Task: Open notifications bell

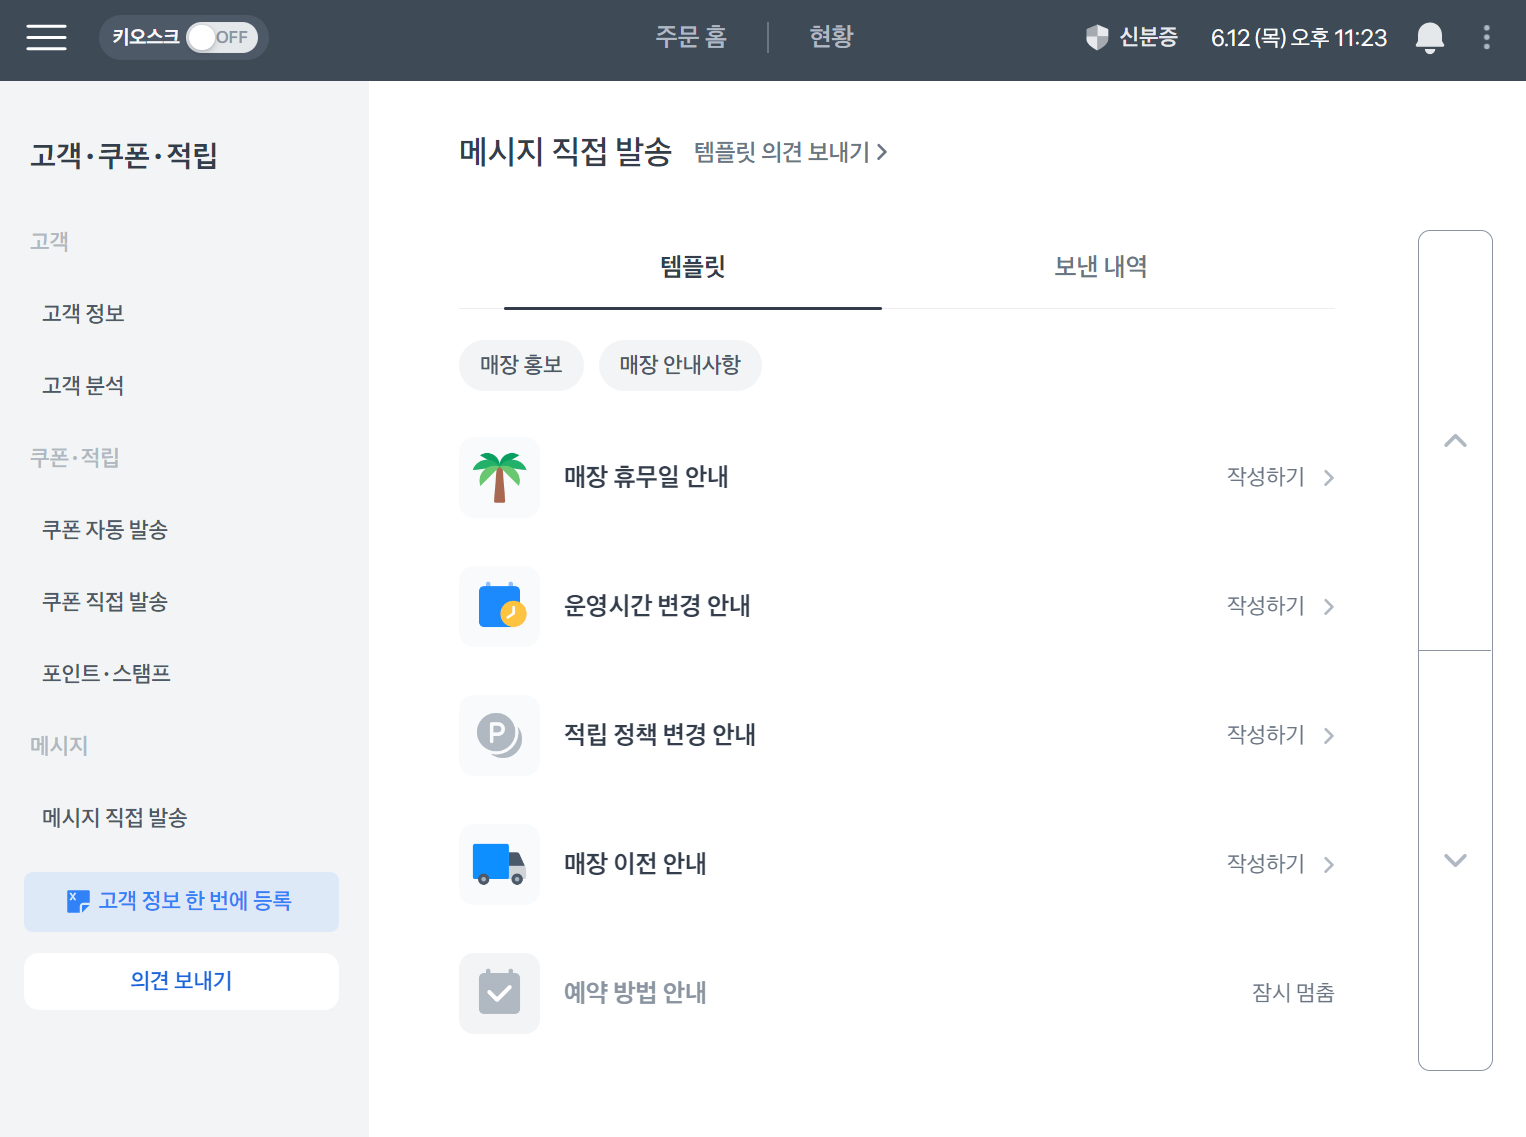Action: tap(1430, 38)
